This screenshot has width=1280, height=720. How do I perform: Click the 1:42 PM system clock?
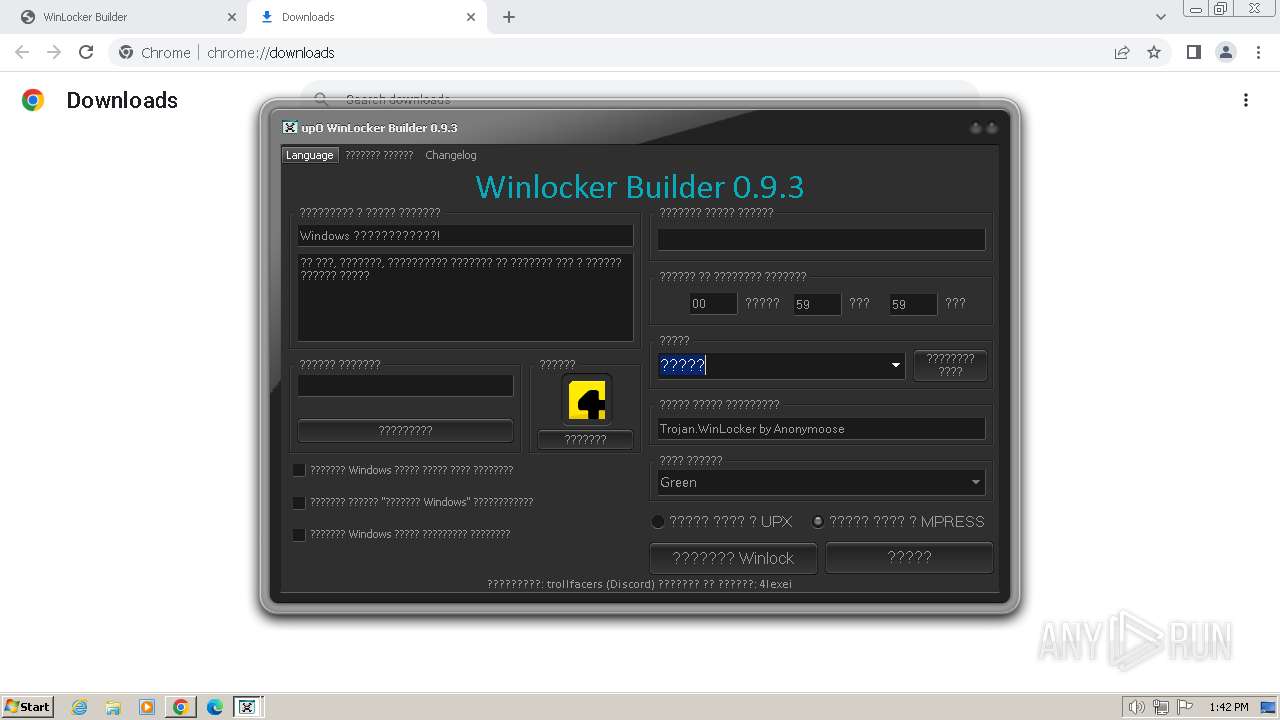pyautogui.click(x=1229, y=707)
